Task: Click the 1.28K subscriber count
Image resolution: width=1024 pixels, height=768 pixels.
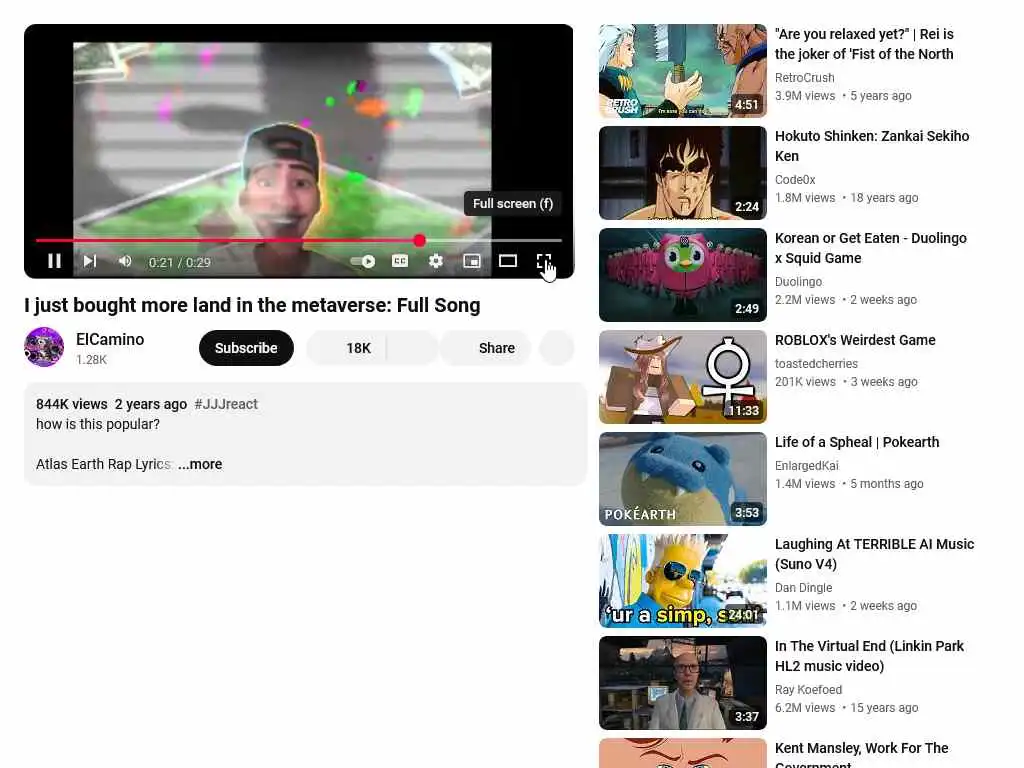Action: pos(91,360)
